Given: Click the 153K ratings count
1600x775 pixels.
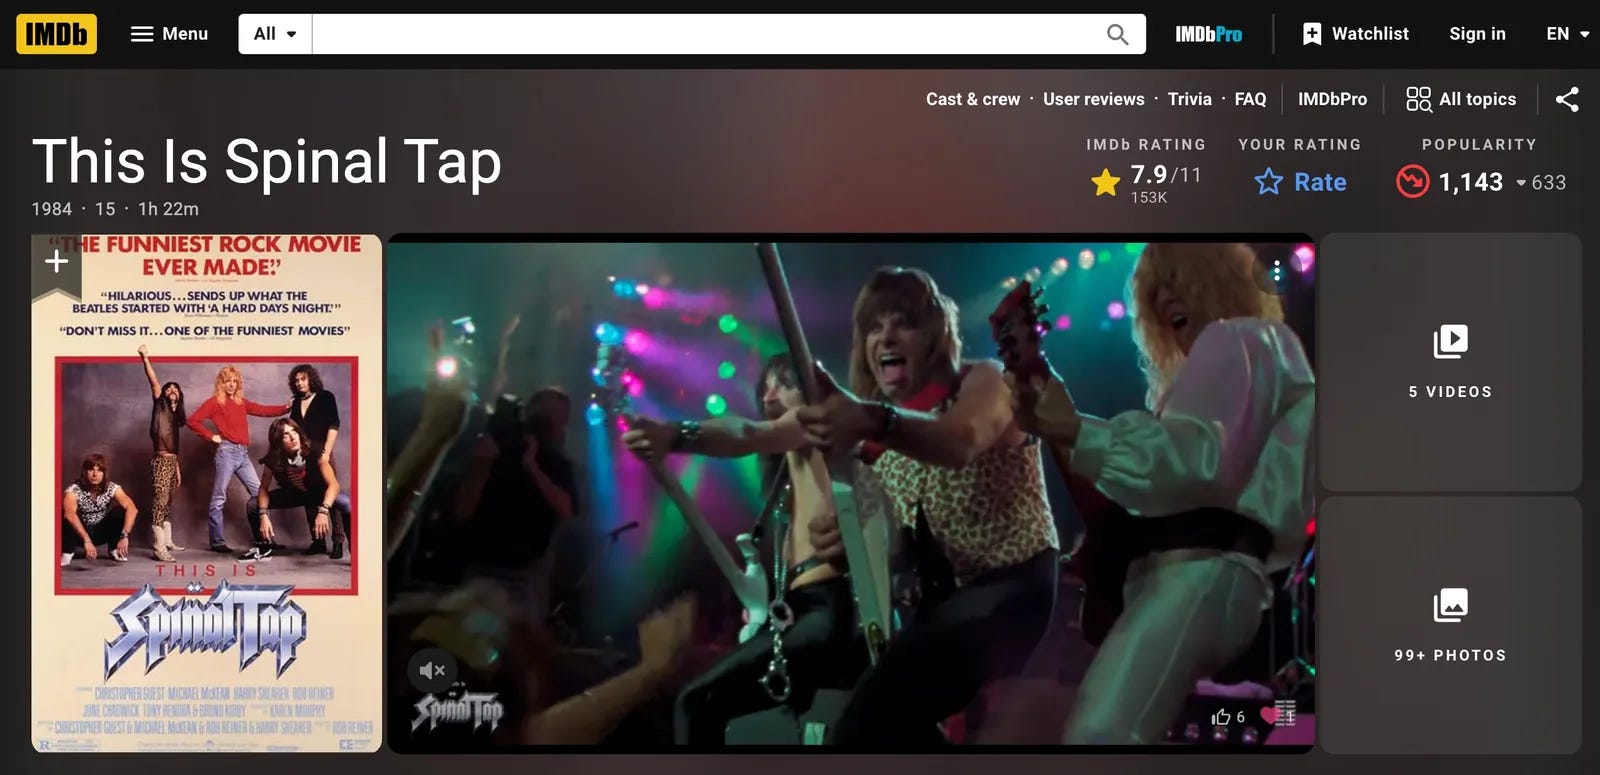Looking at the screenshot, I should coord(1149,197).
